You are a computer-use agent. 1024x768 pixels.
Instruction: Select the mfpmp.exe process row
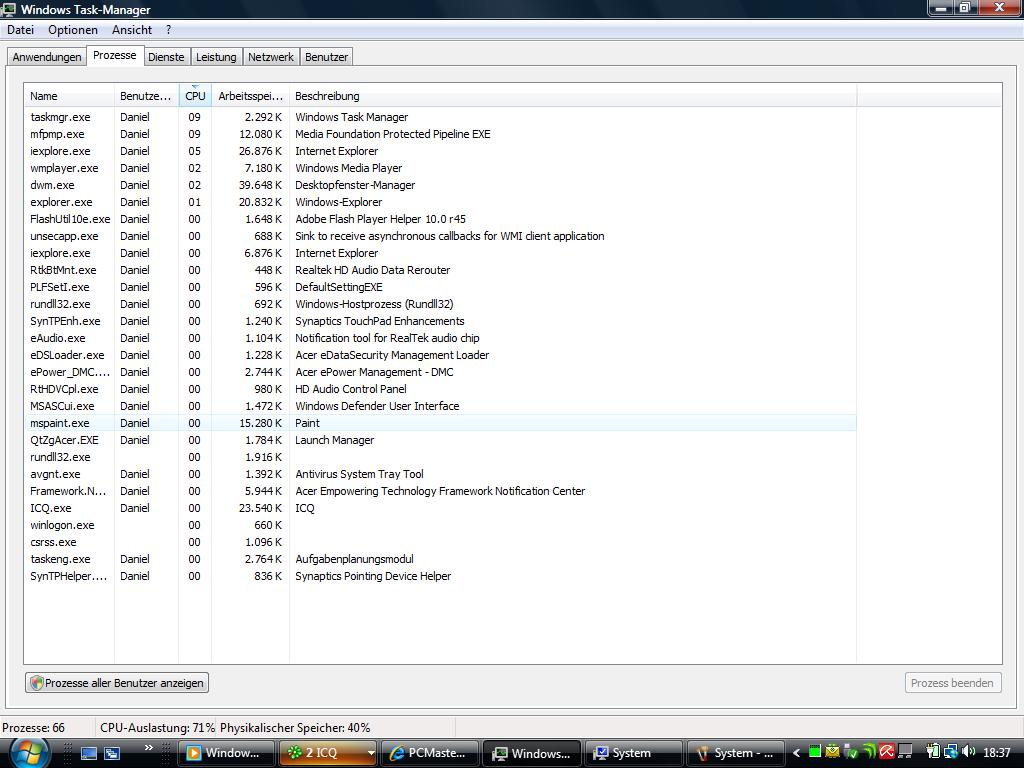click(440, 134)
